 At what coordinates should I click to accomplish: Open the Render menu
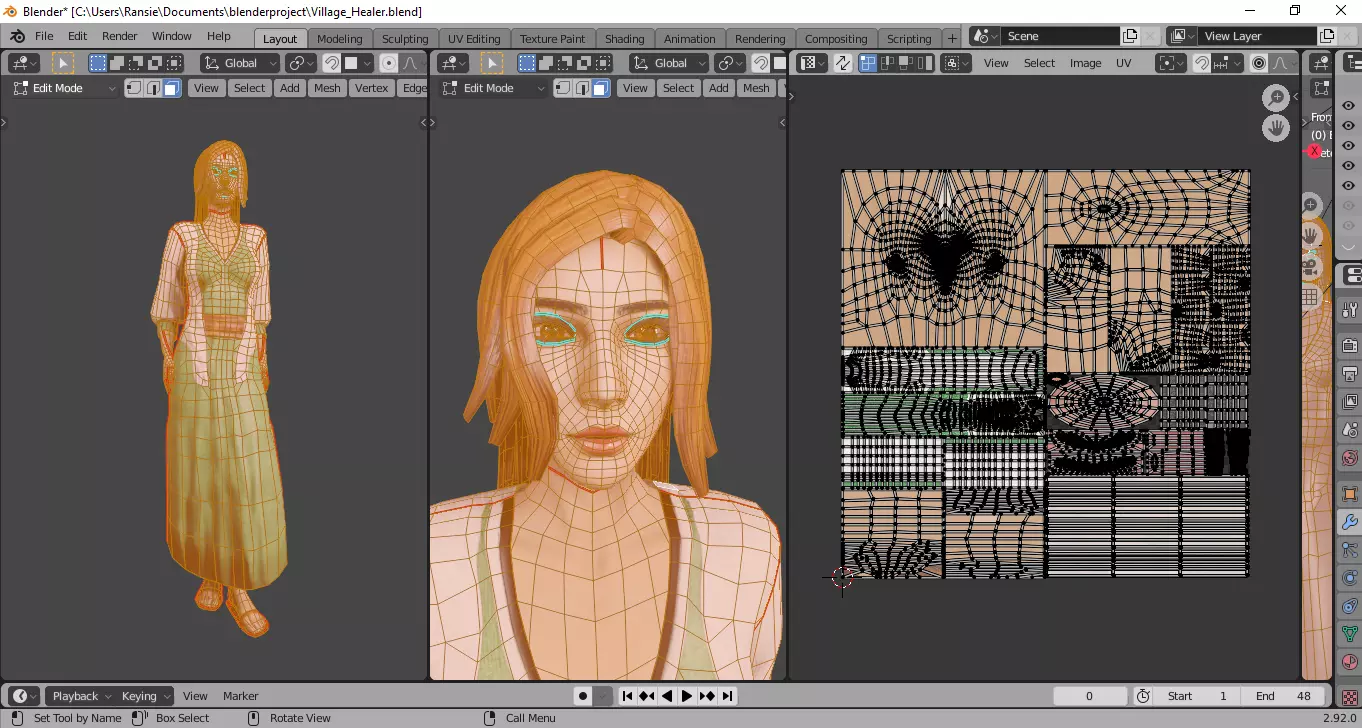(119, 36)
